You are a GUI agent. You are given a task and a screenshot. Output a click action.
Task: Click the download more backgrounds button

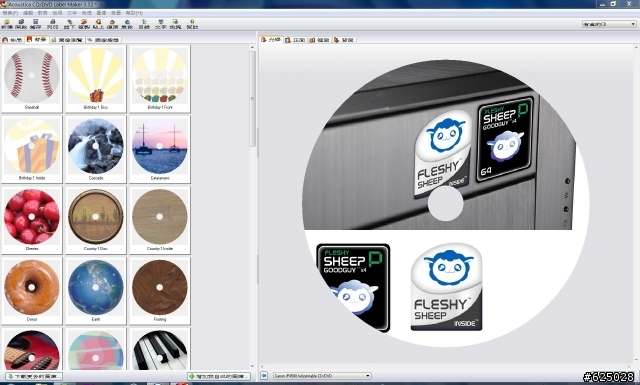(34, 376)
